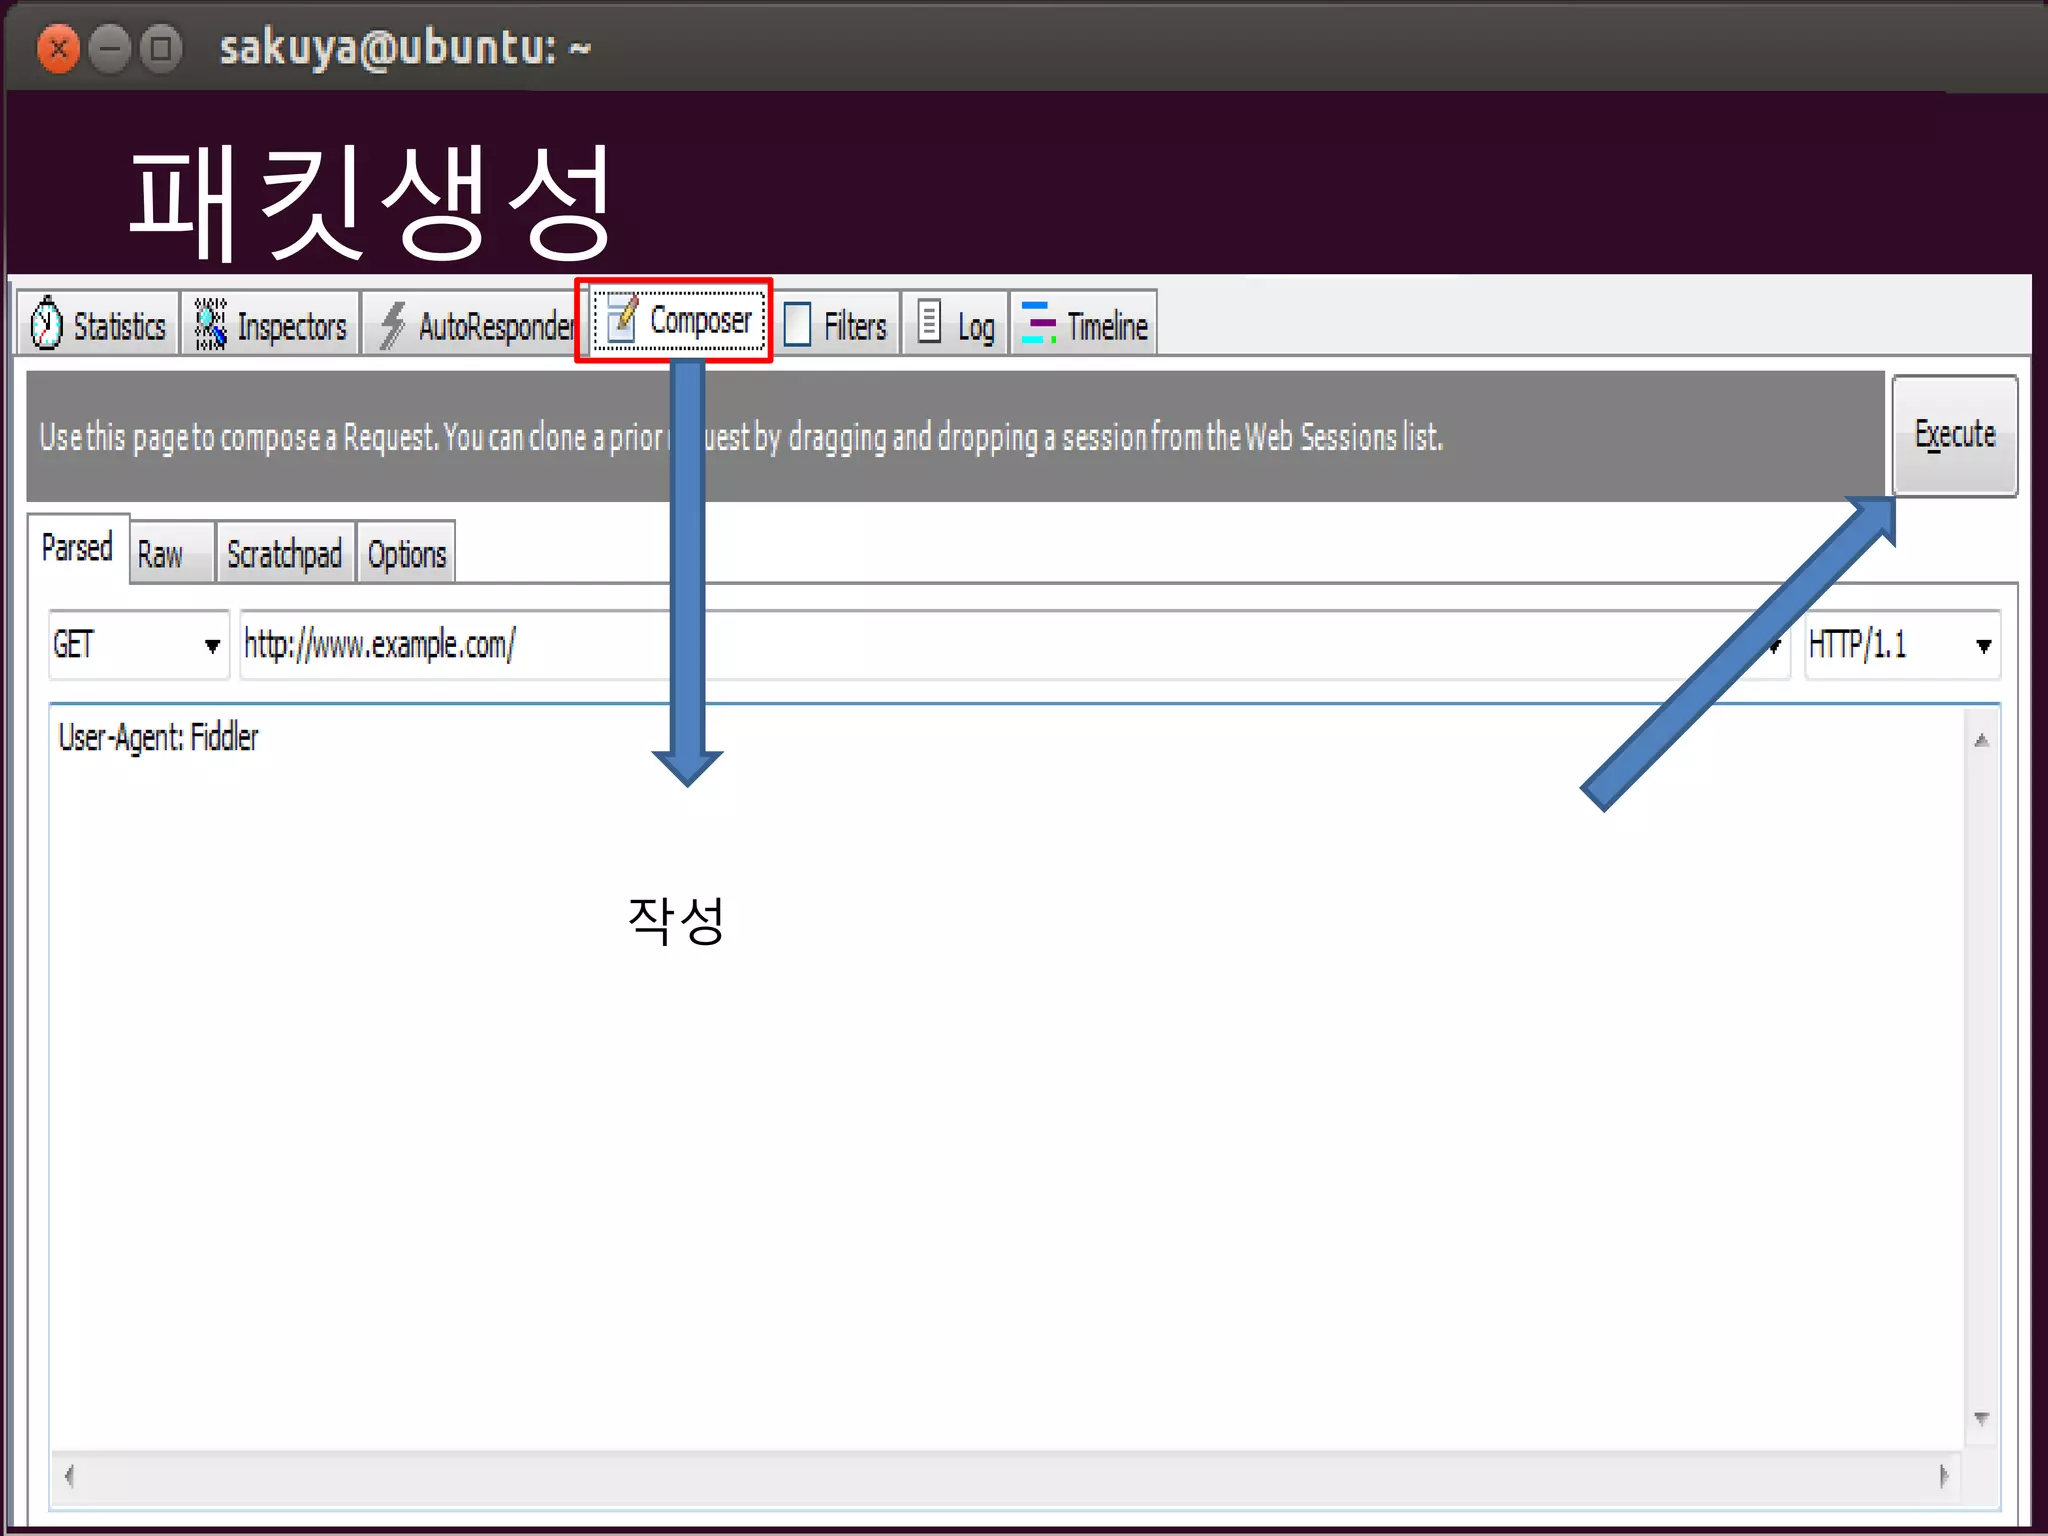
Task: Open the AutoResponder tab
Action: coord(470,323)
